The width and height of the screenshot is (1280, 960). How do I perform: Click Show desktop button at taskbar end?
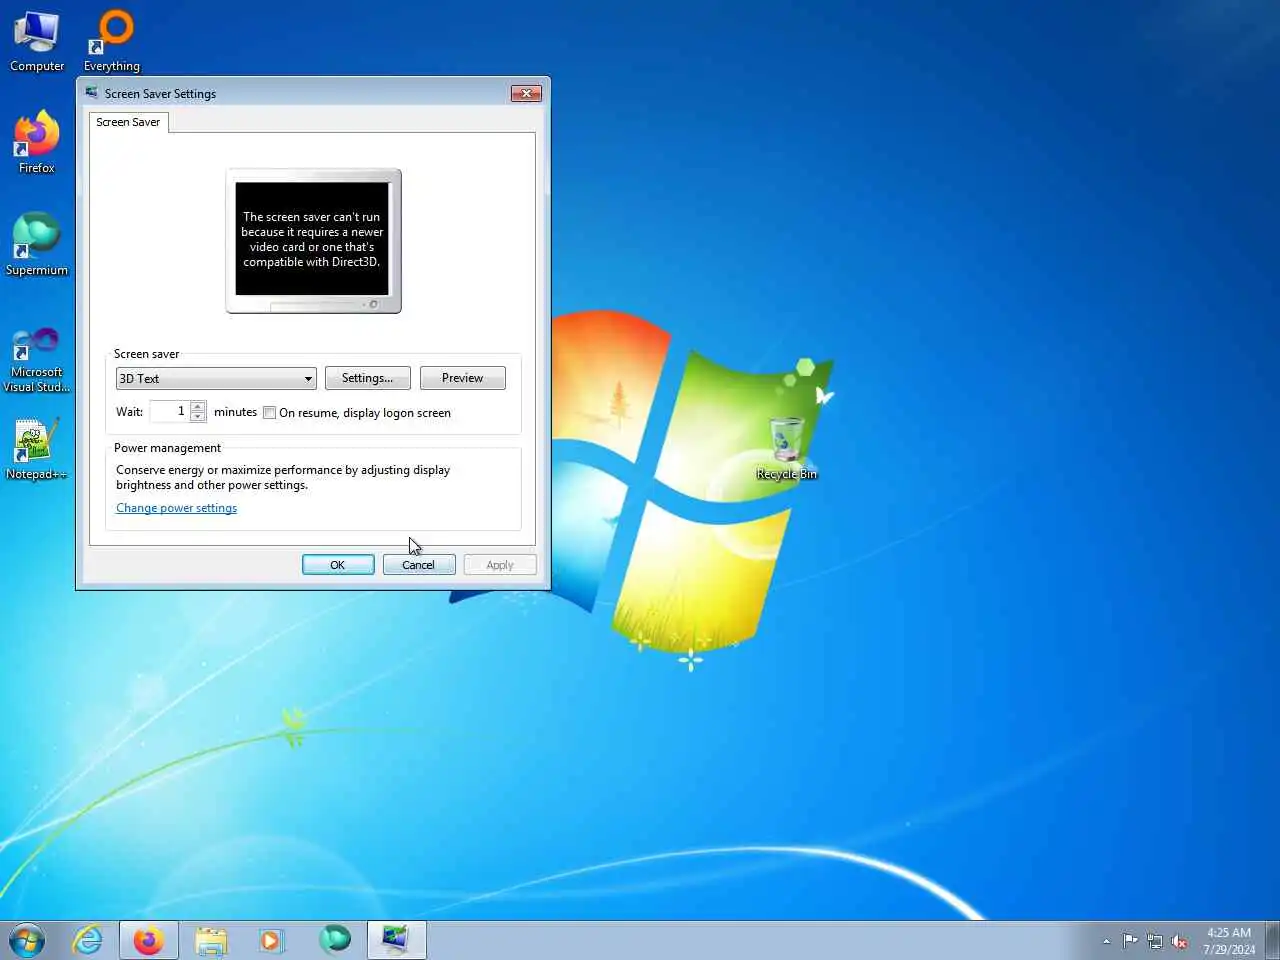click(1272, 941)
